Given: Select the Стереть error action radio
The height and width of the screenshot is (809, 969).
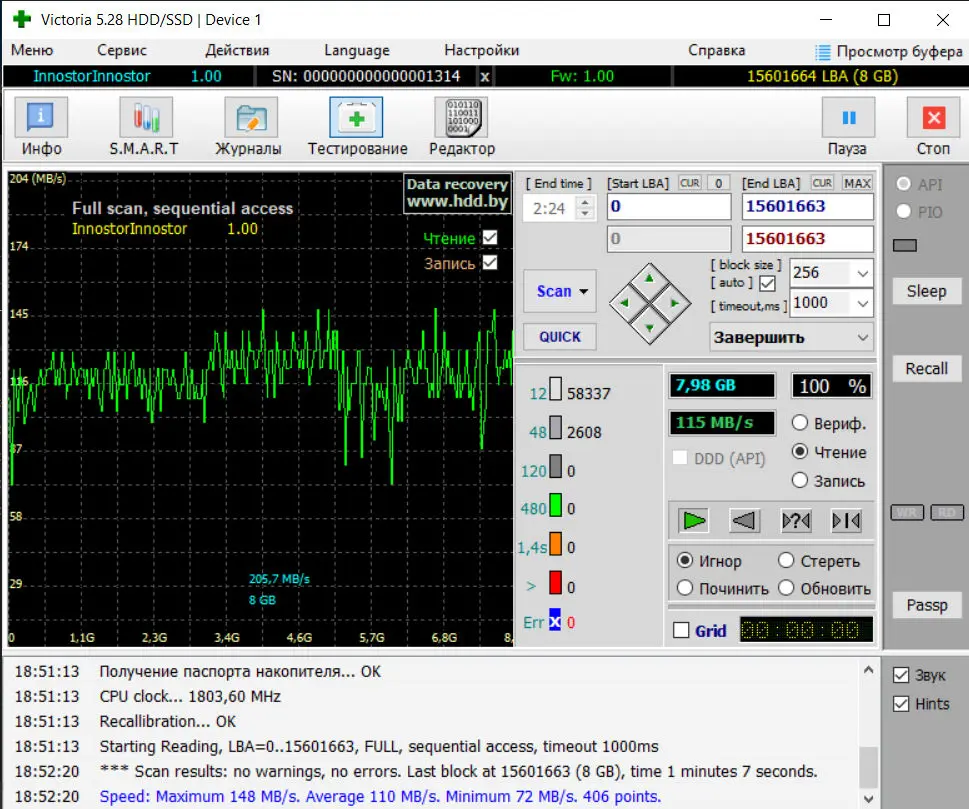Looking at the screenshot, I should [x=786, y=561].
